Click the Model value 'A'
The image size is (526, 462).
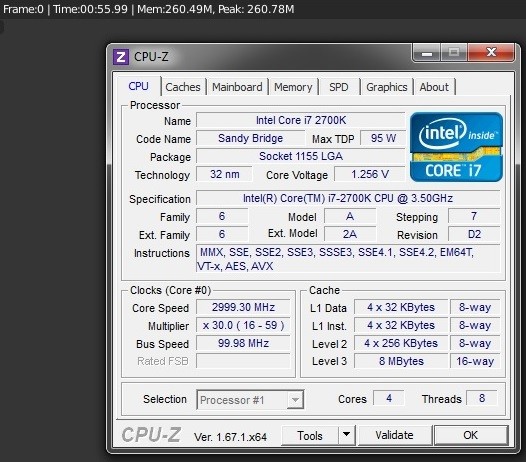(x=350, y=216)
